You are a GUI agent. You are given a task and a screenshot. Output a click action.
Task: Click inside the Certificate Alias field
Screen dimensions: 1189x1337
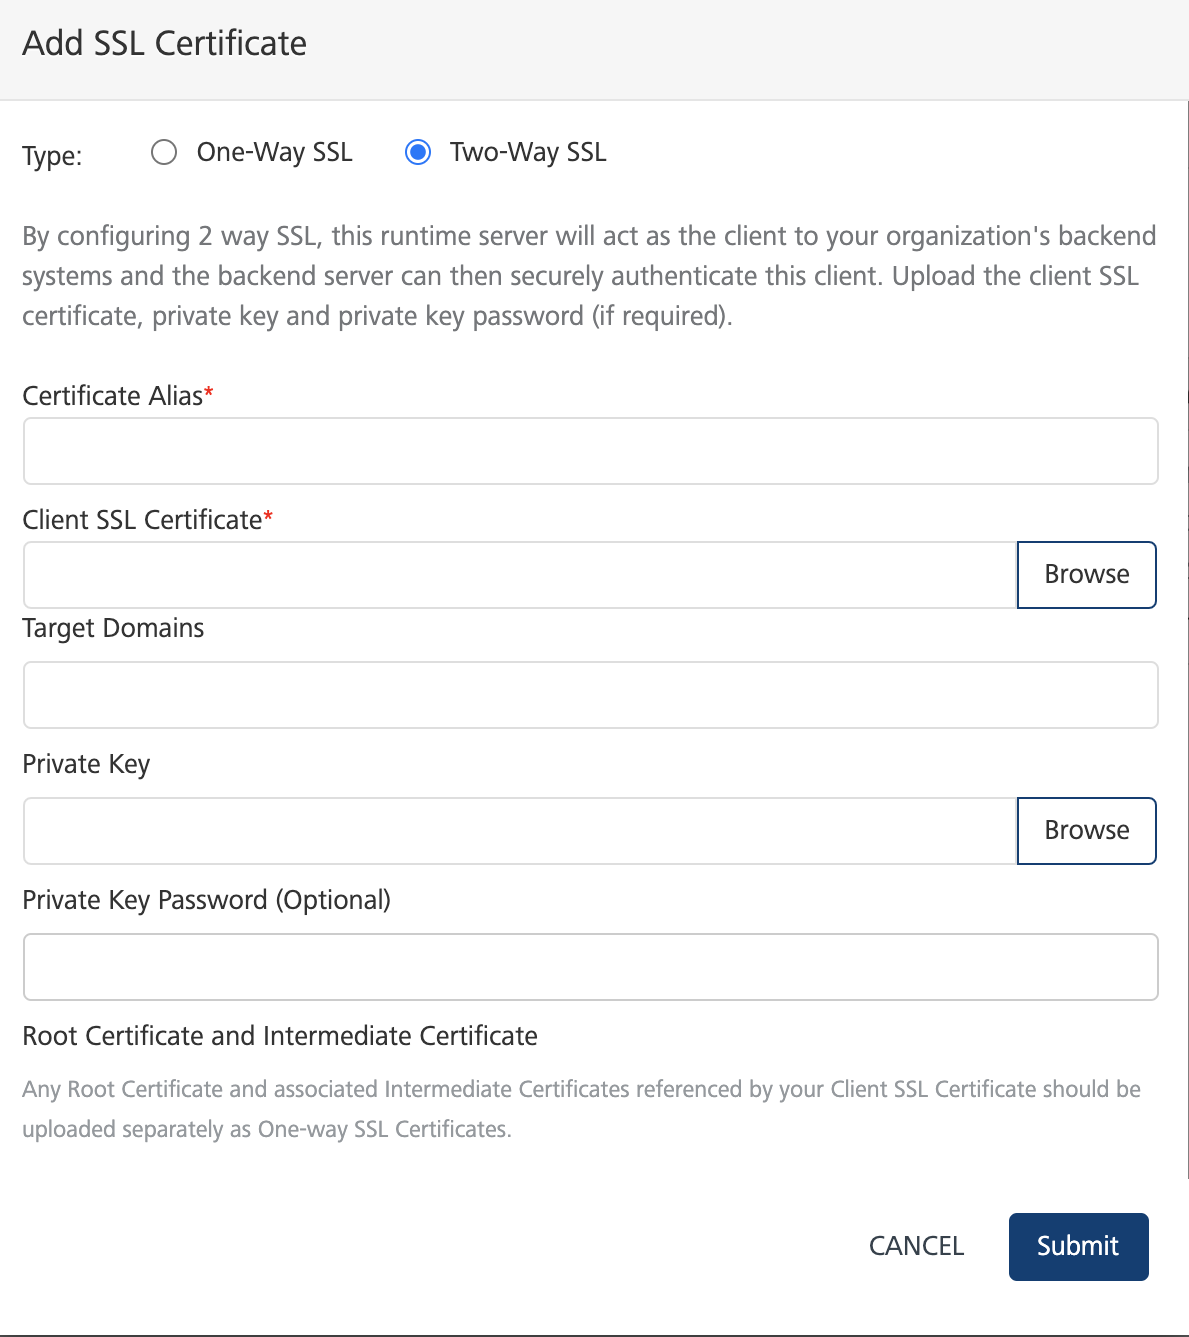click(590, 451)
